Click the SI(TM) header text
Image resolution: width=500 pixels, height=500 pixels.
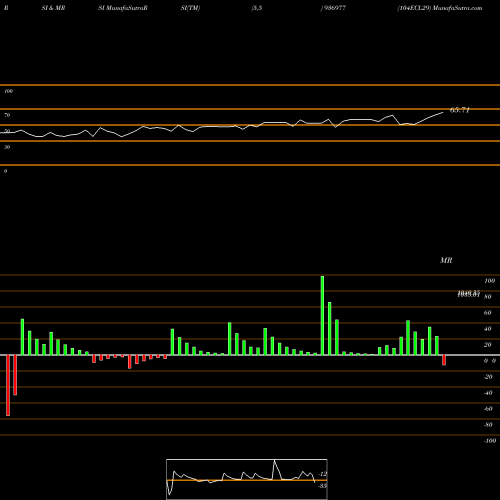pos(190,8)
